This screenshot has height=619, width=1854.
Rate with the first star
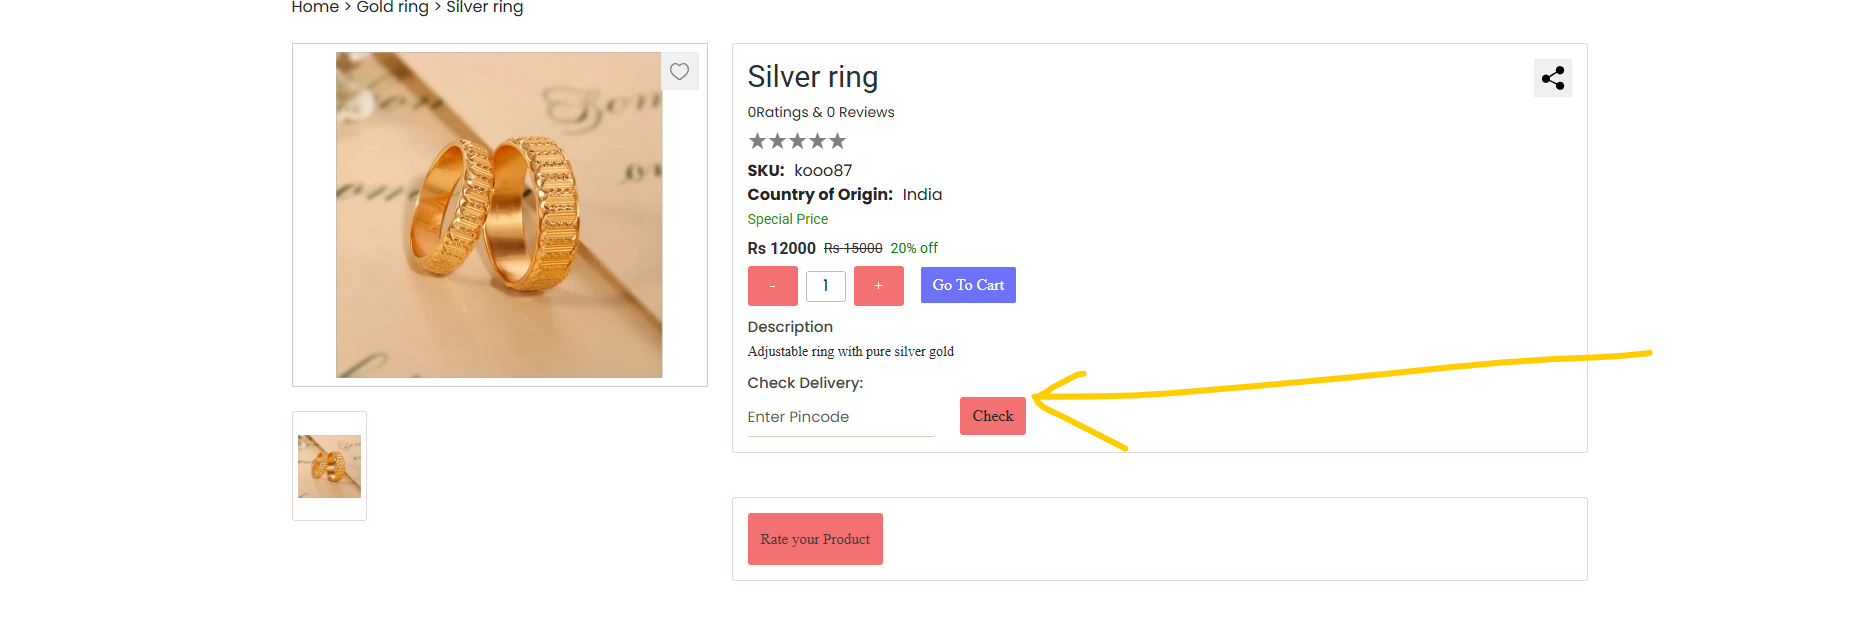(x=757, y=141)
